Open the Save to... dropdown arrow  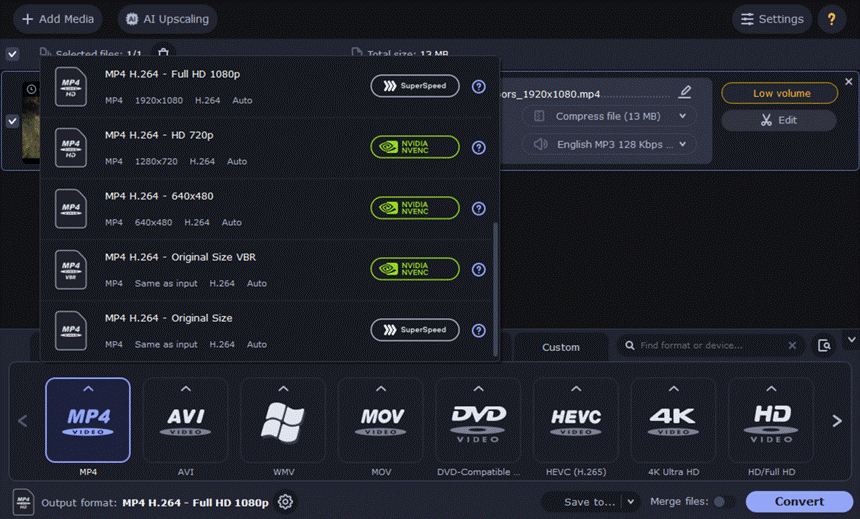[630, 502]
